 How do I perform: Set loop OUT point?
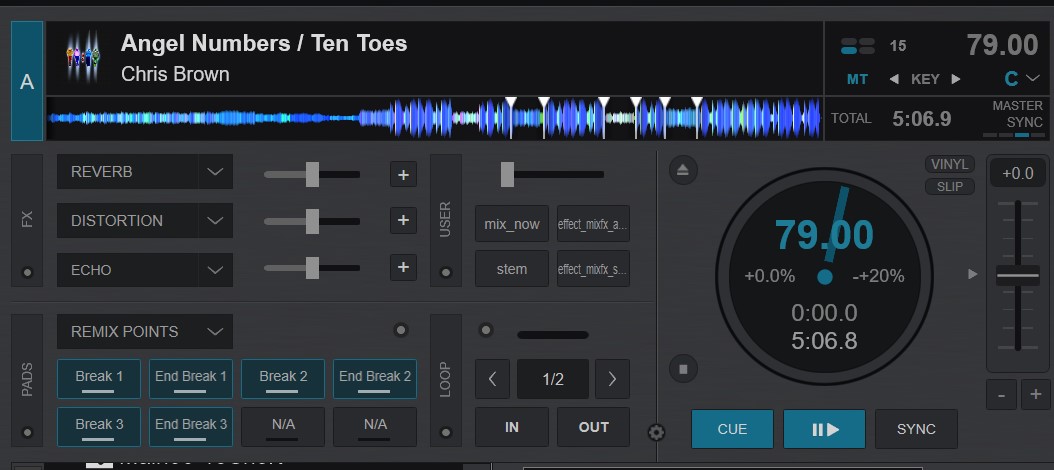[x=594, y=427]
